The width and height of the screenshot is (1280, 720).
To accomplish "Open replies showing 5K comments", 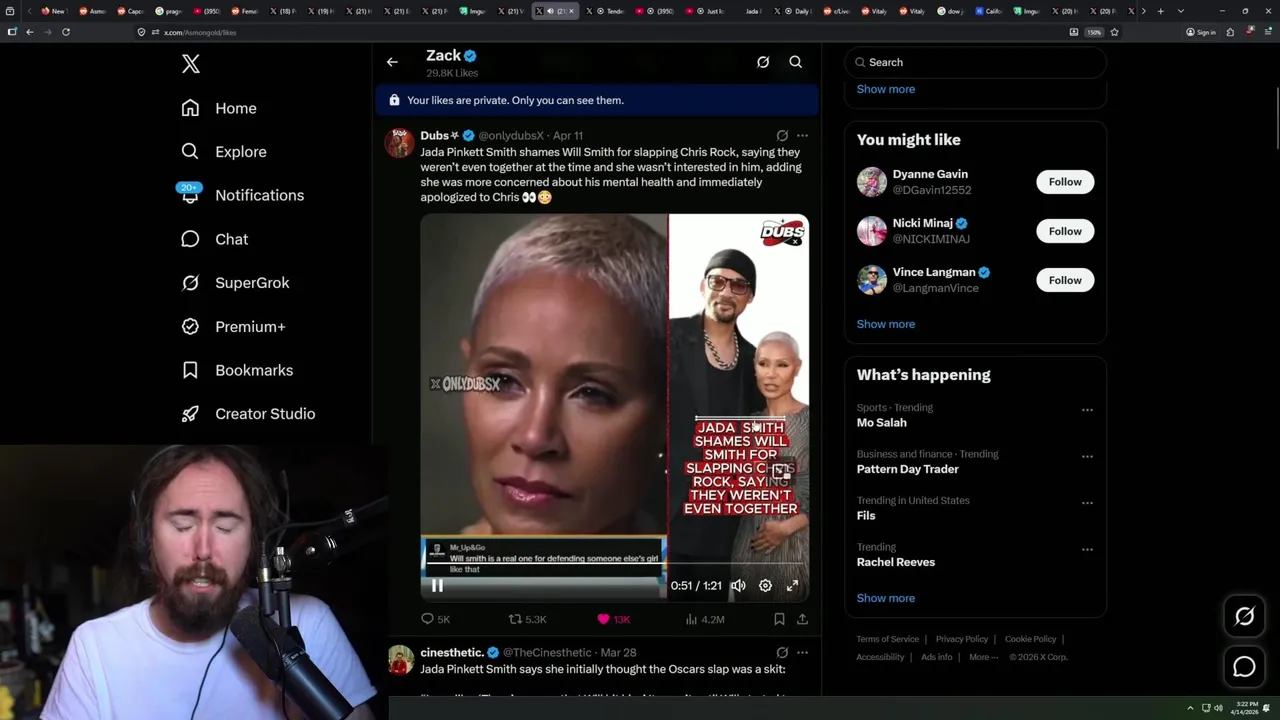I will tap(435, 619).
